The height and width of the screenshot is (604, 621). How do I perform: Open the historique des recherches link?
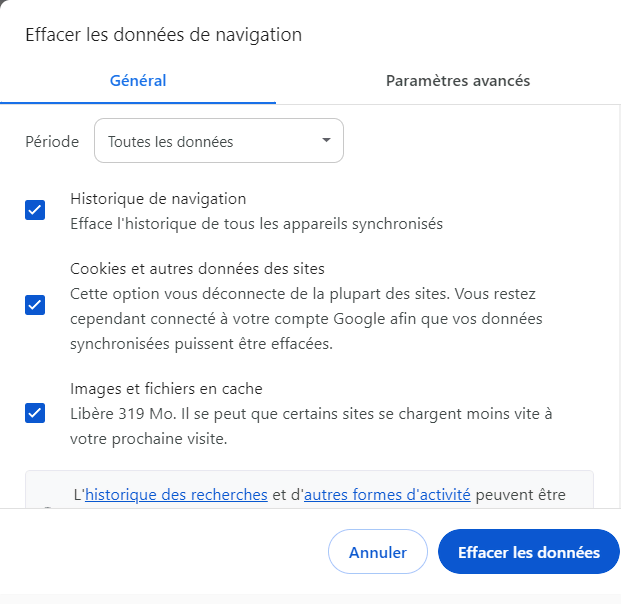pyautogui.click(x=176, y=494)
